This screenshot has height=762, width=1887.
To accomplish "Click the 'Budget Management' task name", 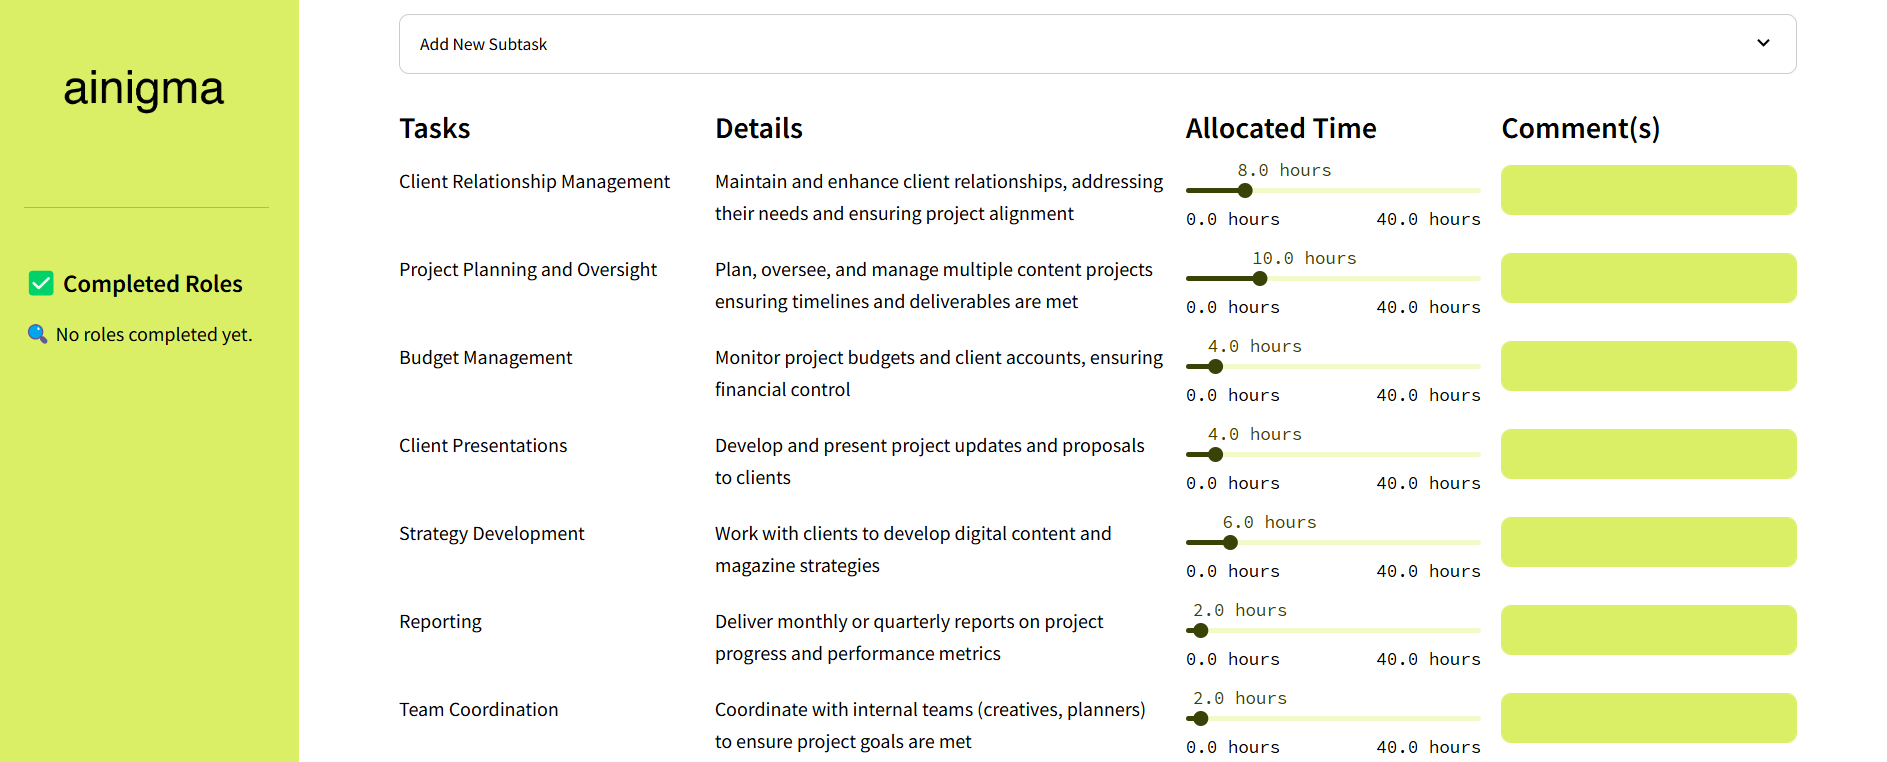I will (486, 357).
